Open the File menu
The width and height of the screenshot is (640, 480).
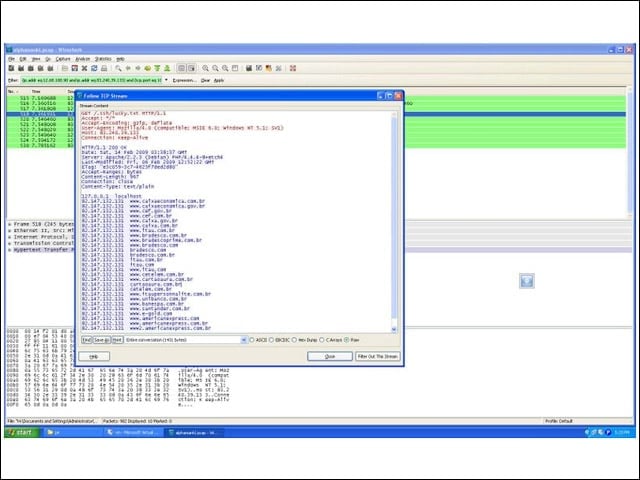(x=11, y=59)
